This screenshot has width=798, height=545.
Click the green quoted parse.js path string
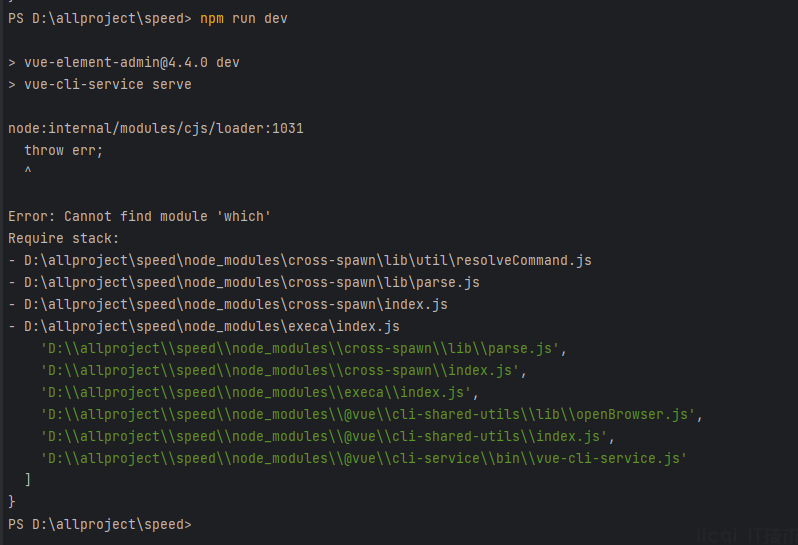300,349
